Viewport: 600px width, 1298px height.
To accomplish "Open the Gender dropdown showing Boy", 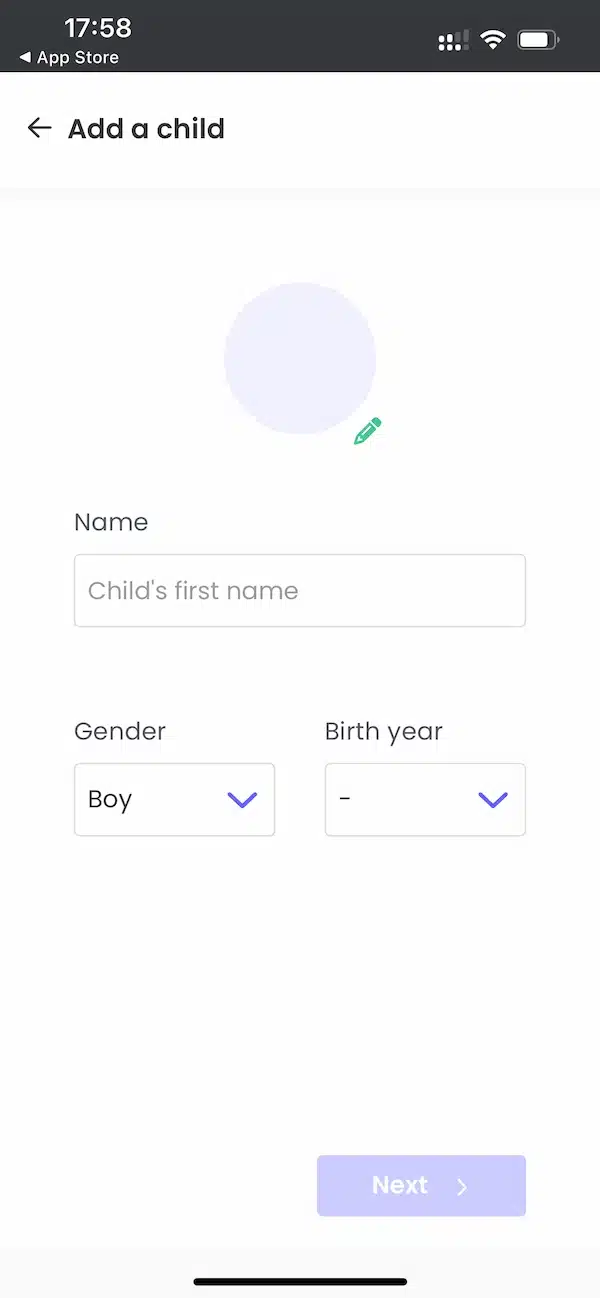I will 174,800.
